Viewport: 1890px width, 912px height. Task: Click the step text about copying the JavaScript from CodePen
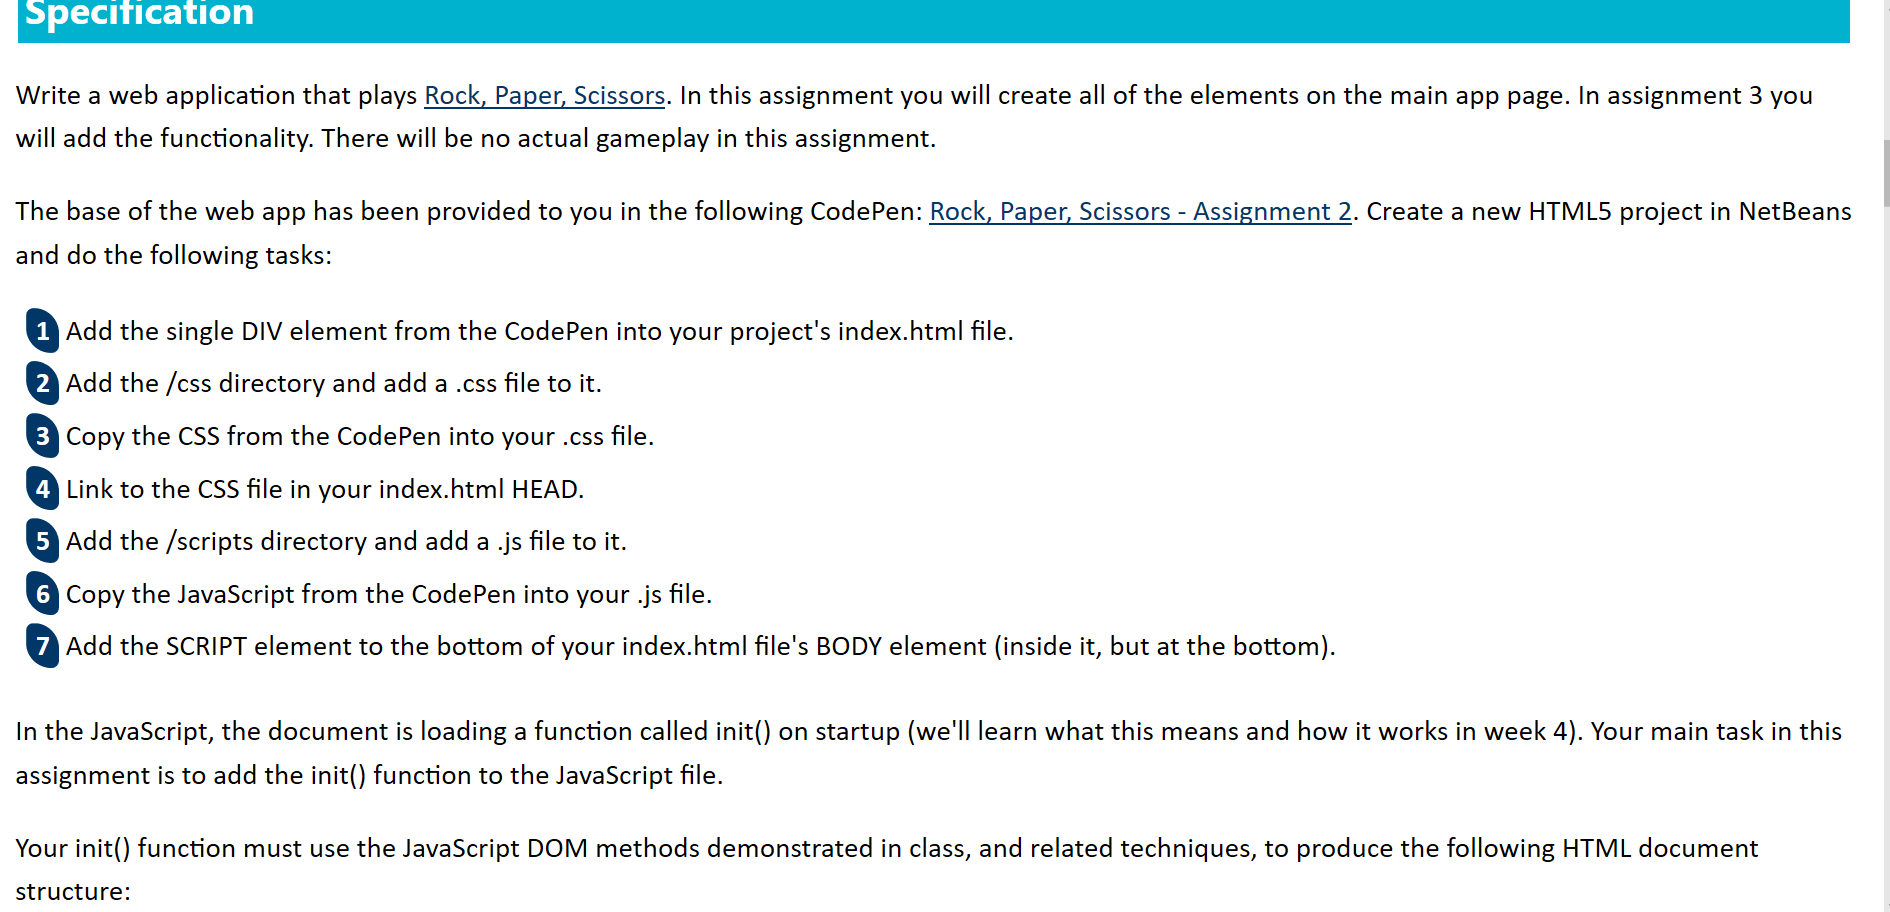tap(389, 594)
